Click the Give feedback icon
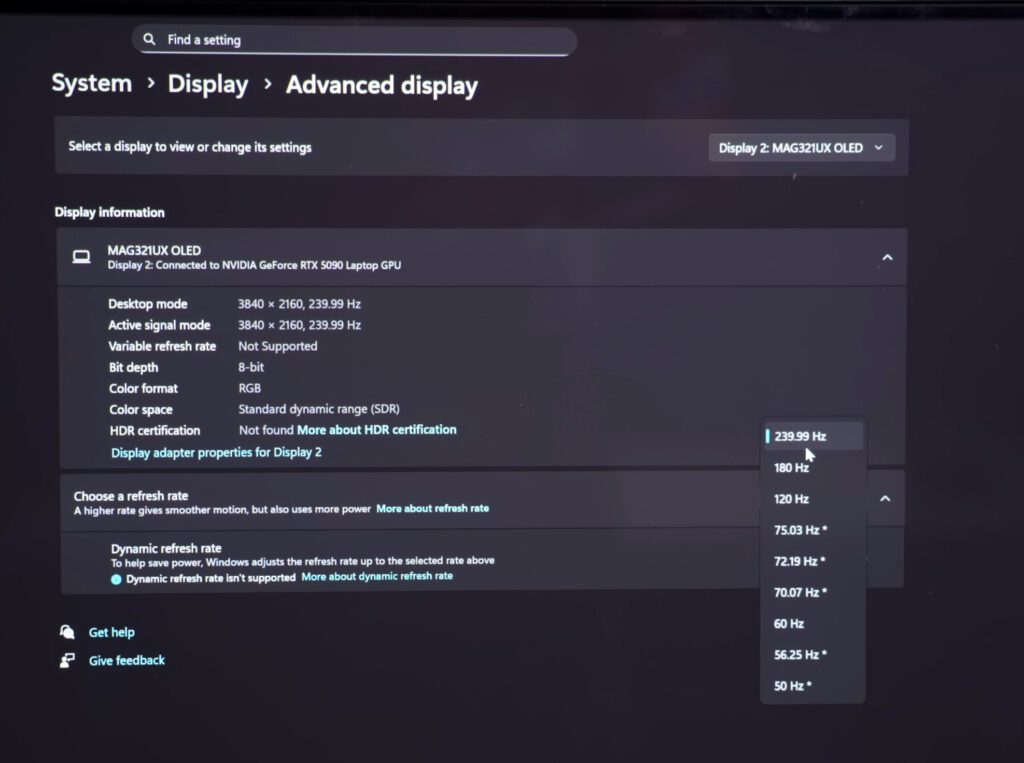 tap(67, 660)
